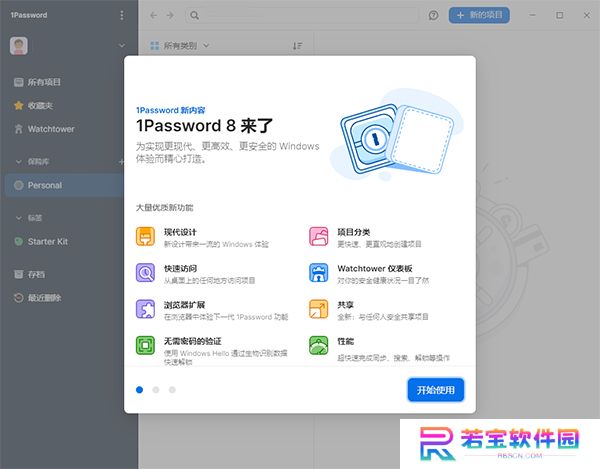Click the star icon beside 收藏夹
Image resolution: width=600 pixels, height=469 pixels.
[18, 106]
